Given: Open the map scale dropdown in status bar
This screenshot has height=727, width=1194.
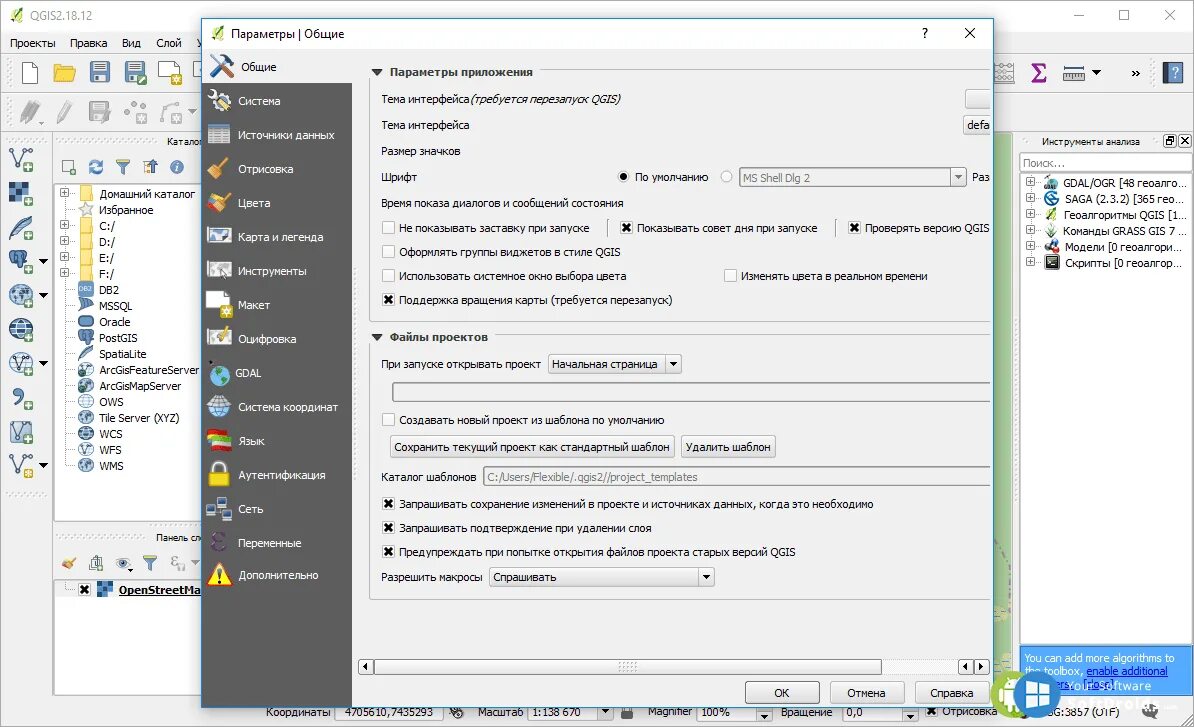Looking at the screenshot, I should 605,713.
